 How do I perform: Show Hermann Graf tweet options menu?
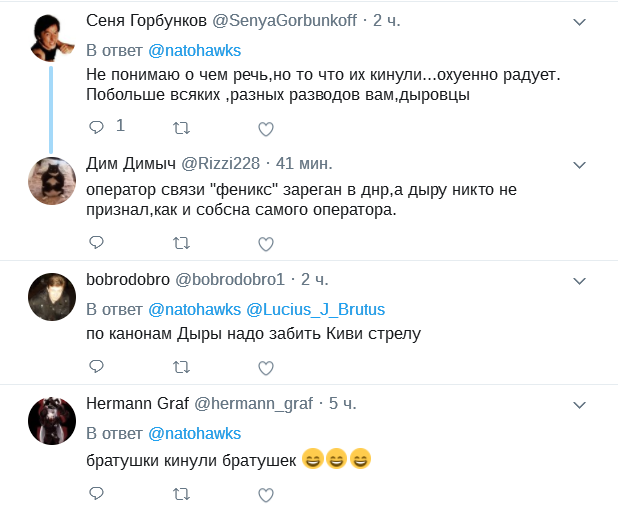point(578,404)
